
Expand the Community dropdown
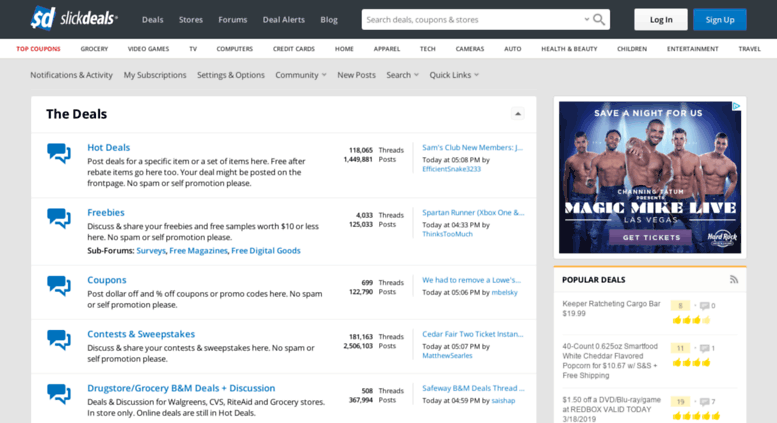coord(301,75)
